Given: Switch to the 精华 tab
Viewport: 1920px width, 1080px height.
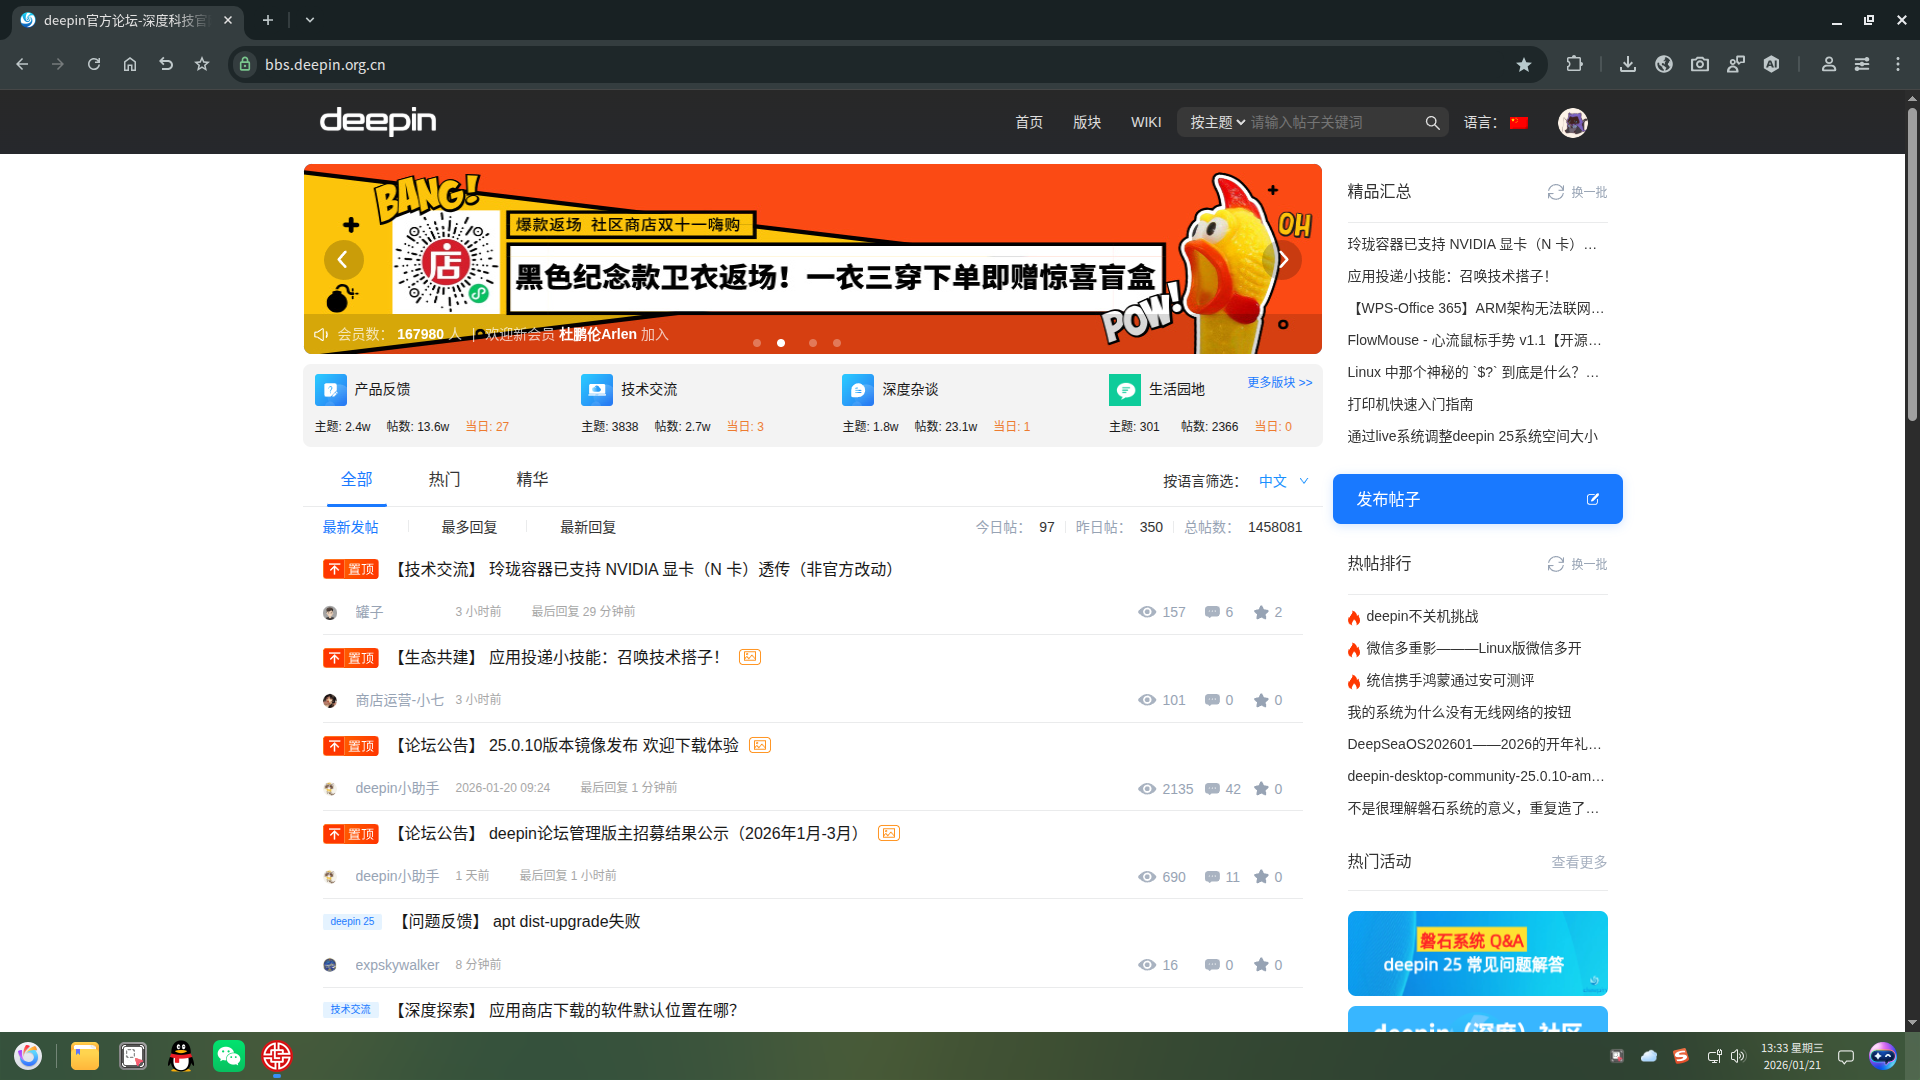Looking at the screenshot, I should (532, 480).
